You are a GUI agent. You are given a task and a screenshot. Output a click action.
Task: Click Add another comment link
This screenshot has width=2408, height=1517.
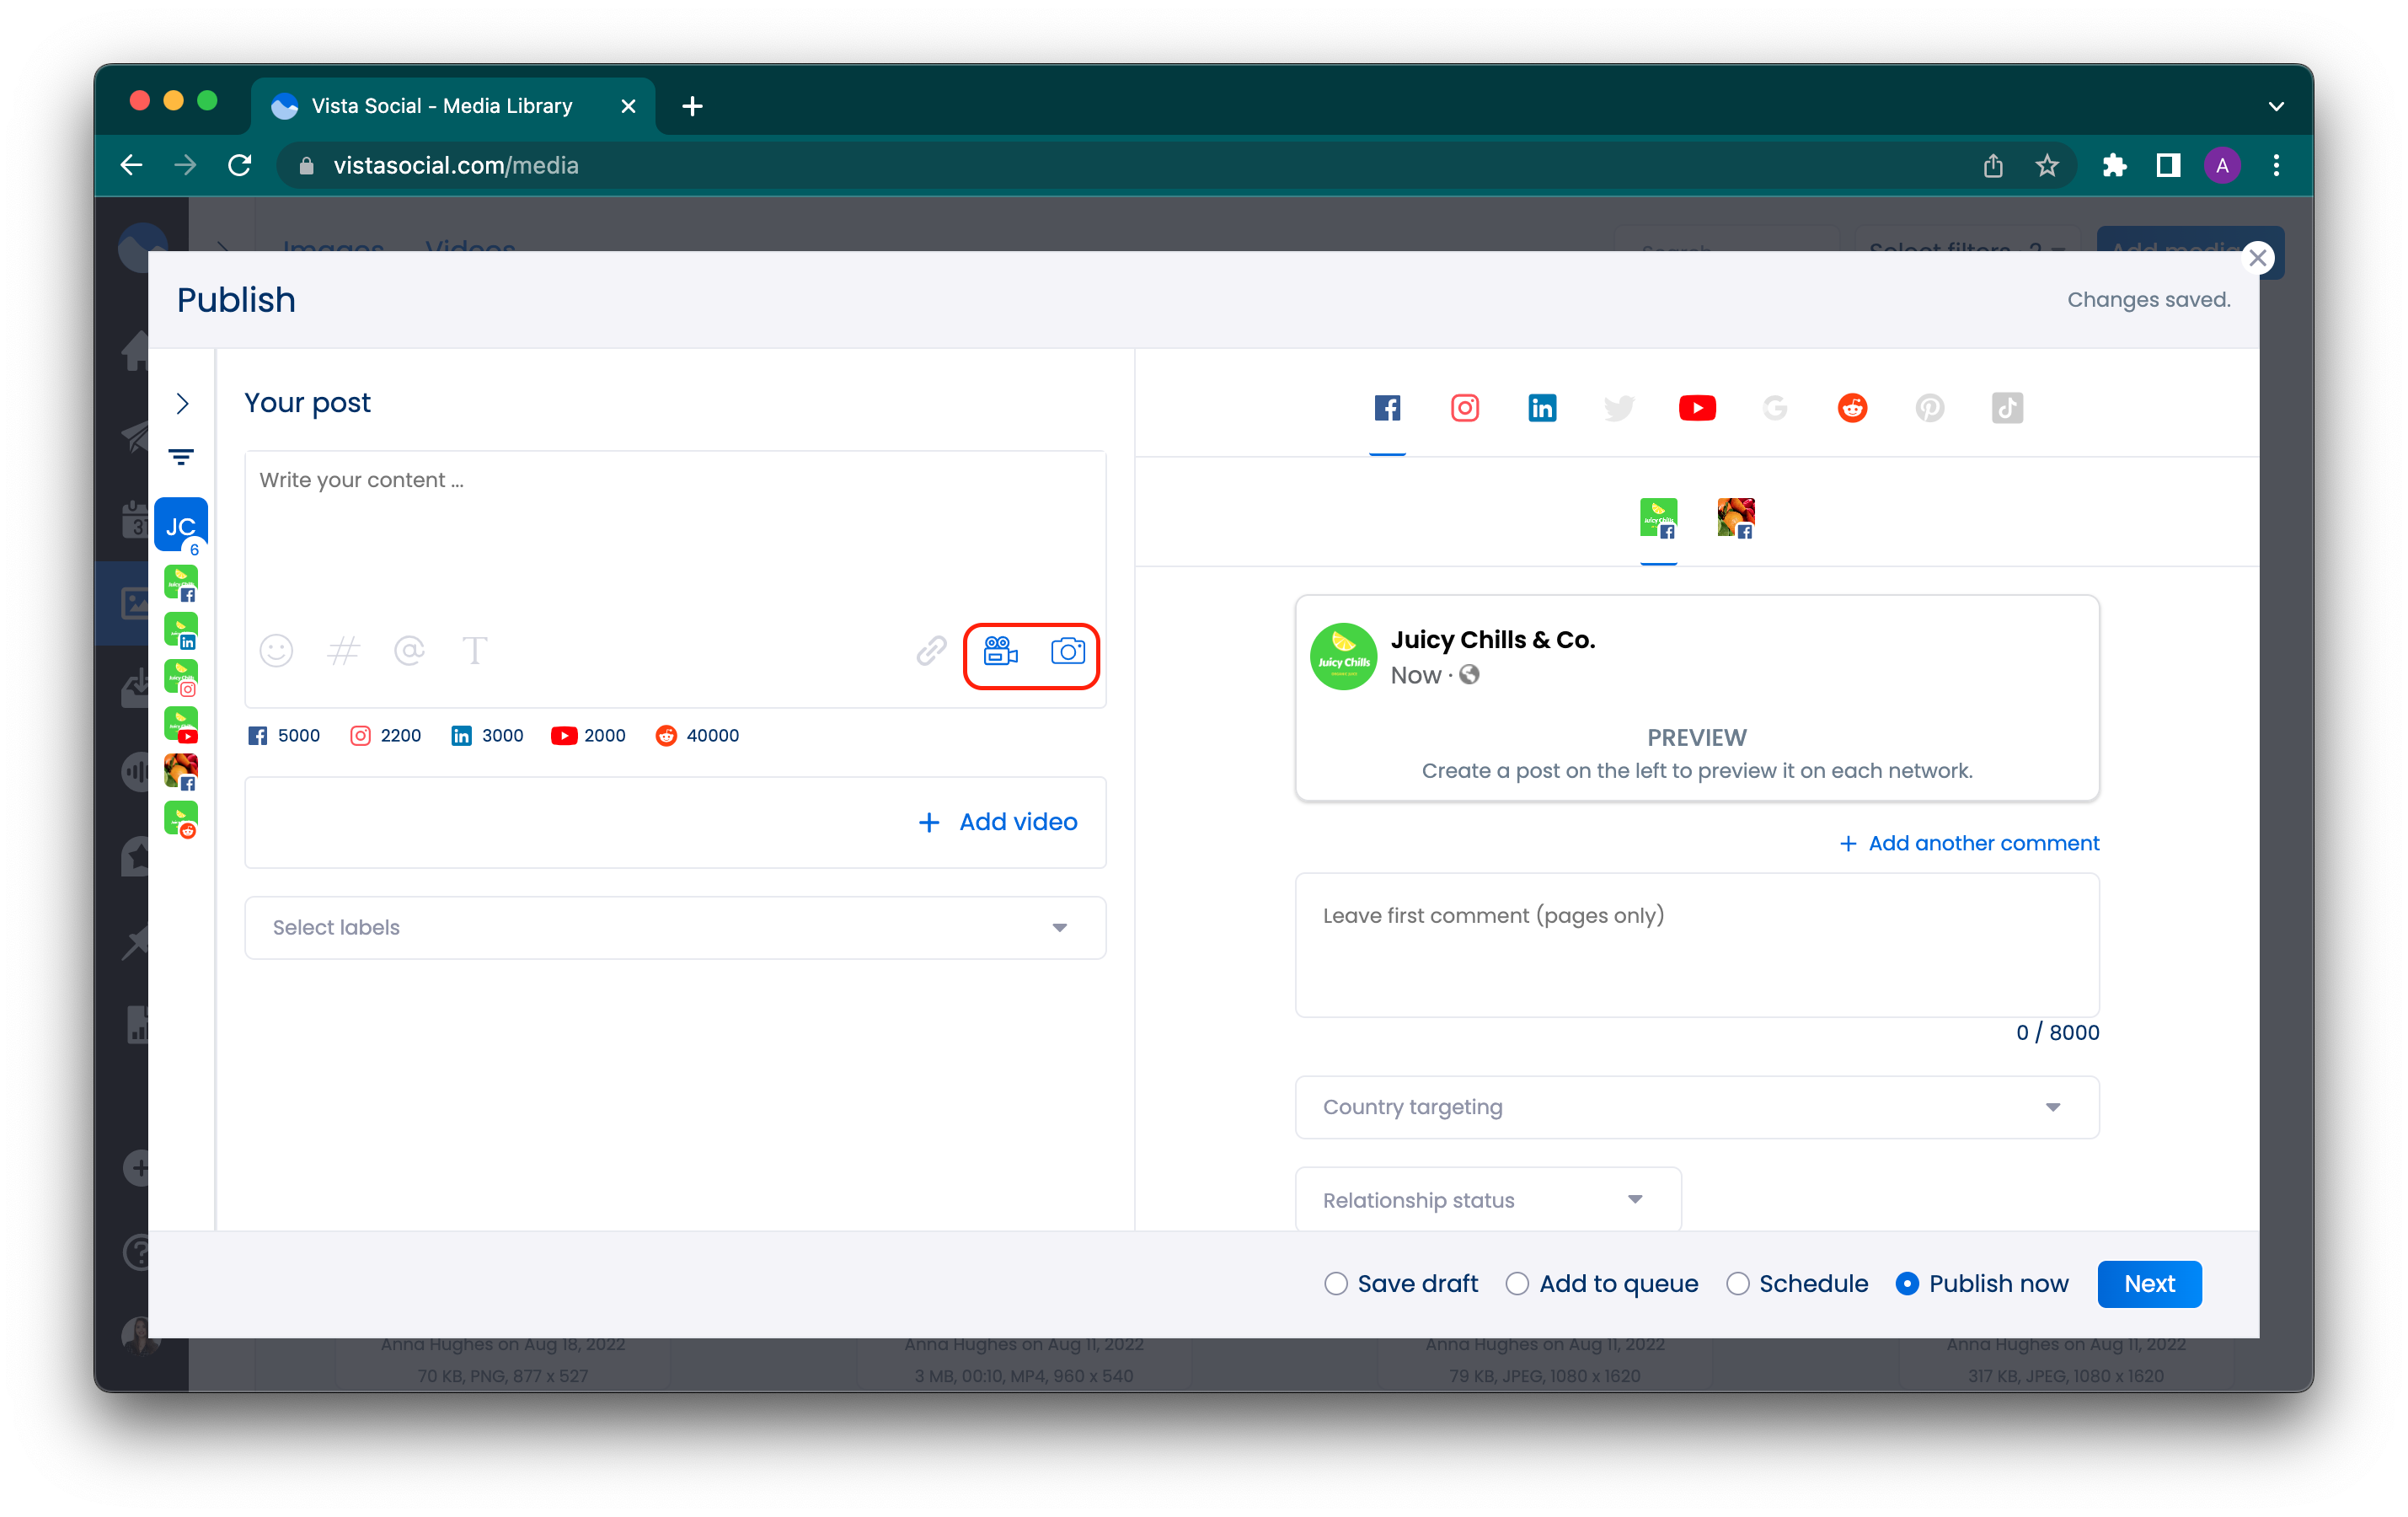(x=1969, y=843)
